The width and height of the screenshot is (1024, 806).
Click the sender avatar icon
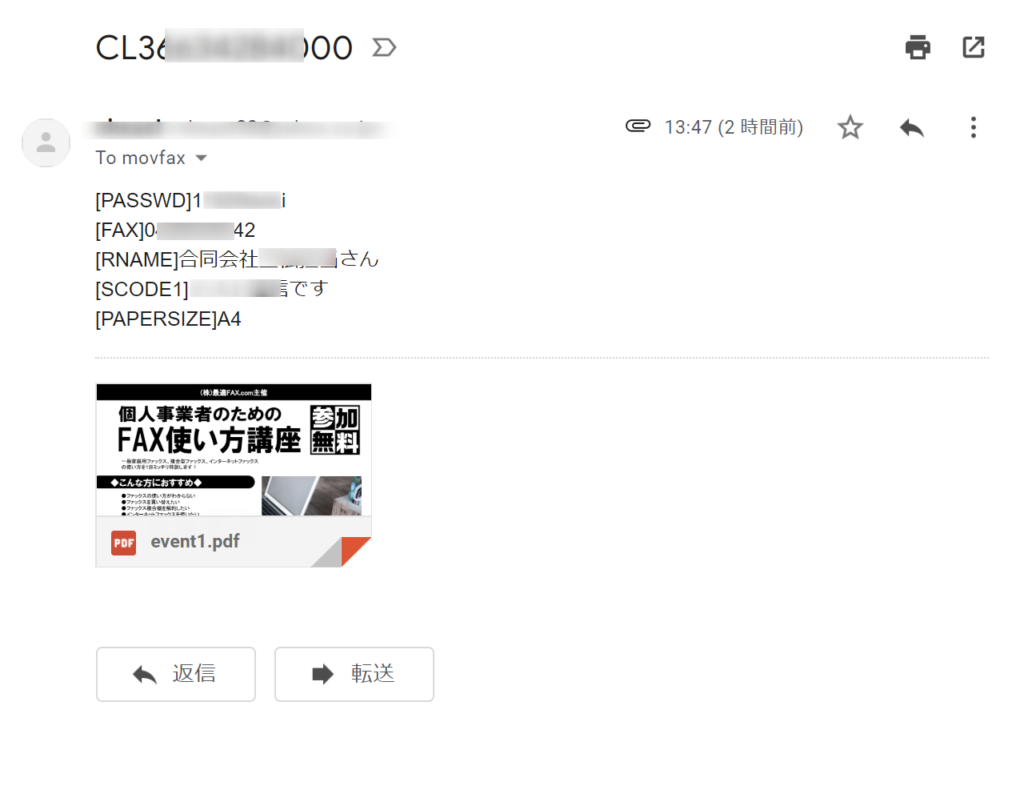click(x=46, y=142)
